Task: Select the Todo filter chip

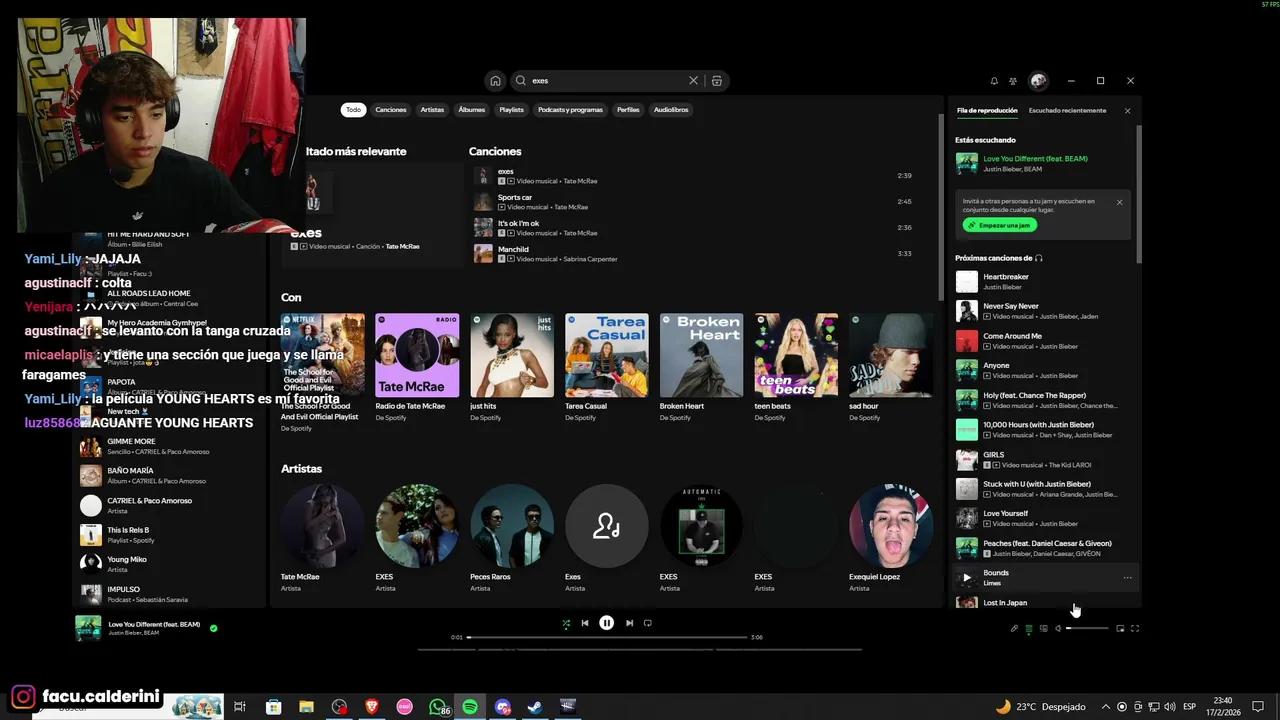Action: point(353,110)
